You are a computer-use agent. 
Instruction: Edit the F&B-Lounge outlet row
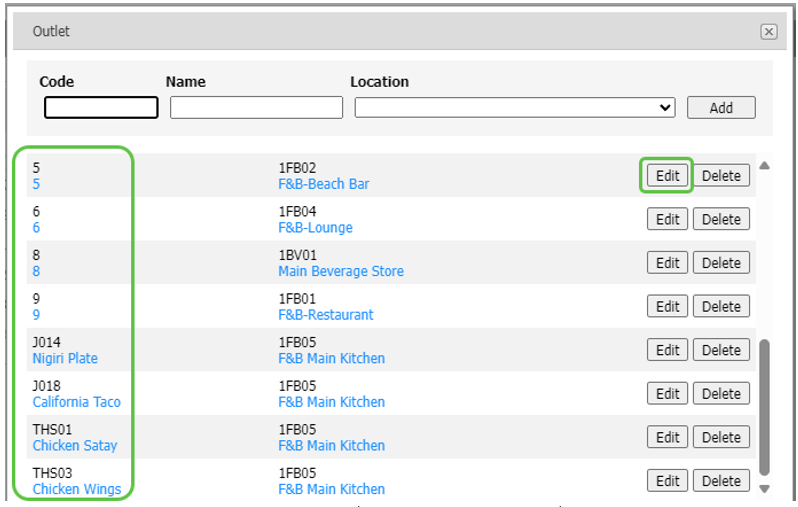point(667,220)
